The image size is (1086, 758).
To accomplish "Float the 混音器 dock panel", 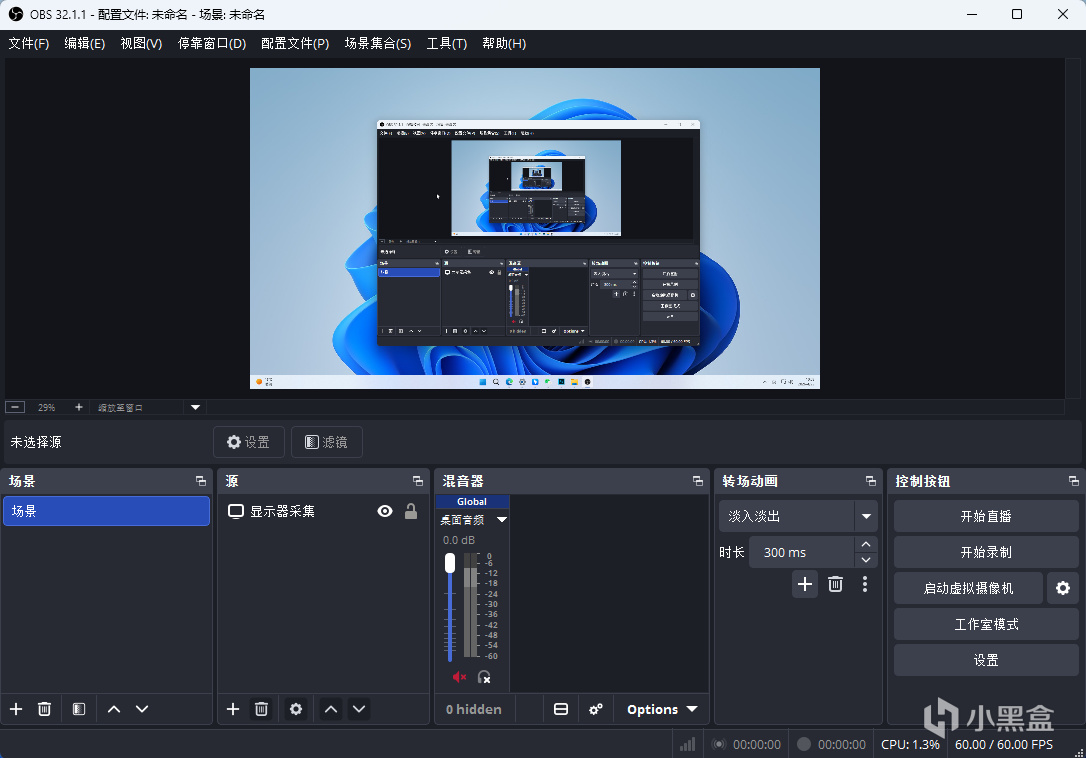I will [x=697, y=481].
